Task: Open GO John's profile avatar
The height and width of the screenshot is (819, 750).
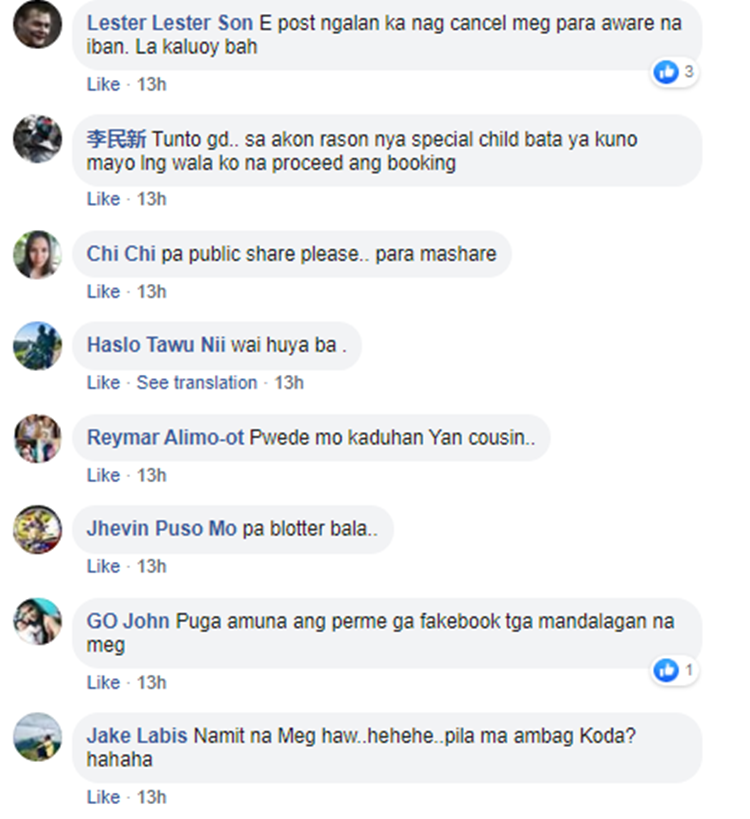Action: click(37, 622)
